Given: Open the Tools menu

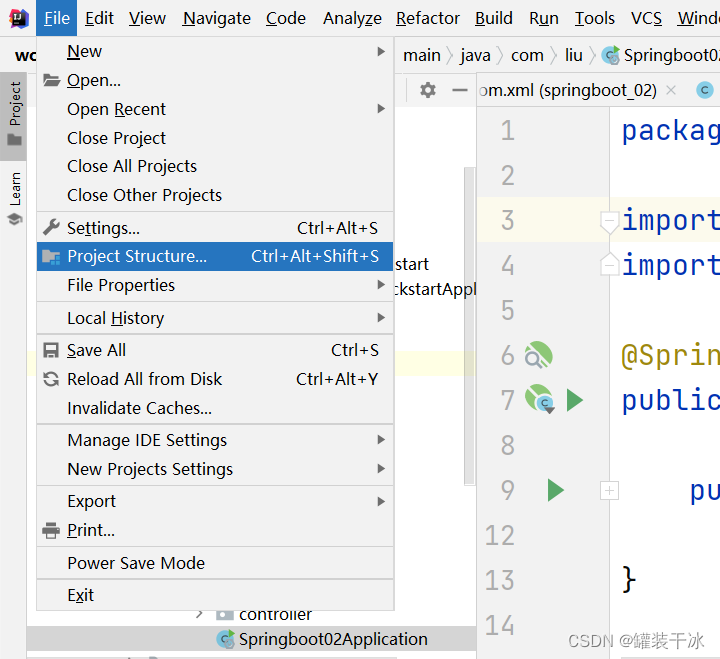Looking at the screenshot, I should point(595,18).
